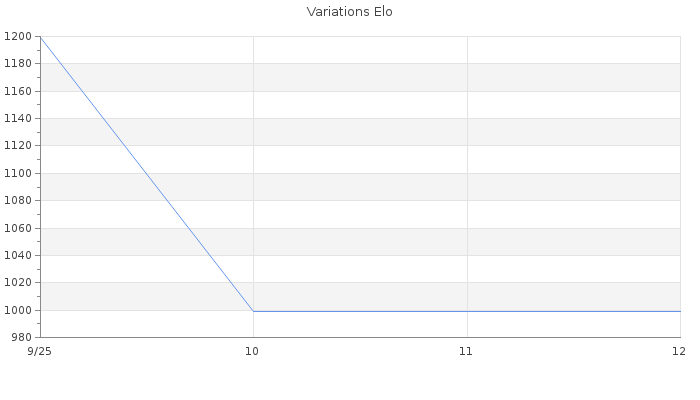The height and width of the screenshot is (400, 700).
Task: Click the 1040 y-axis label
Action: tap(18, 255)
